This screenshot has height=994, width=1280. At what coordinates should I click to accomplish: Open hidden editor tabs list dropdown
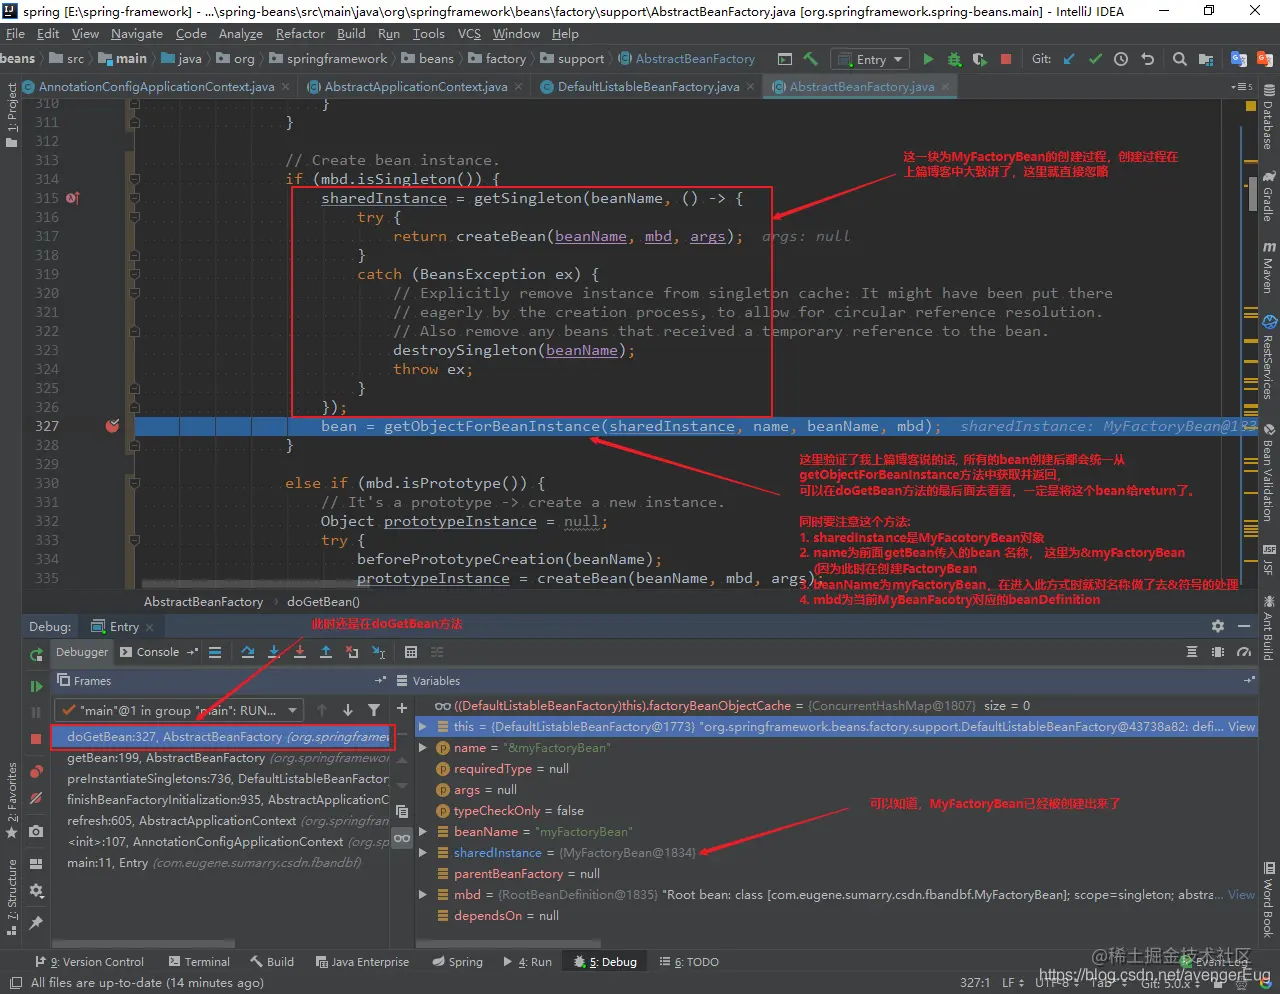(x=1242, y=87)
